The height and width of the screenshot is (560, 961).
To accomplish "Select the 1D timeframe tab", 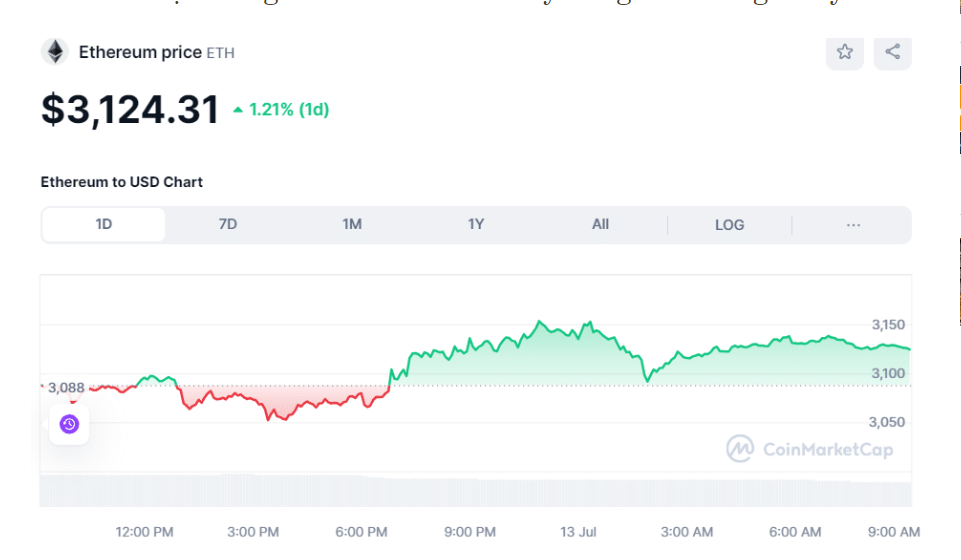I will pos(104,224).
